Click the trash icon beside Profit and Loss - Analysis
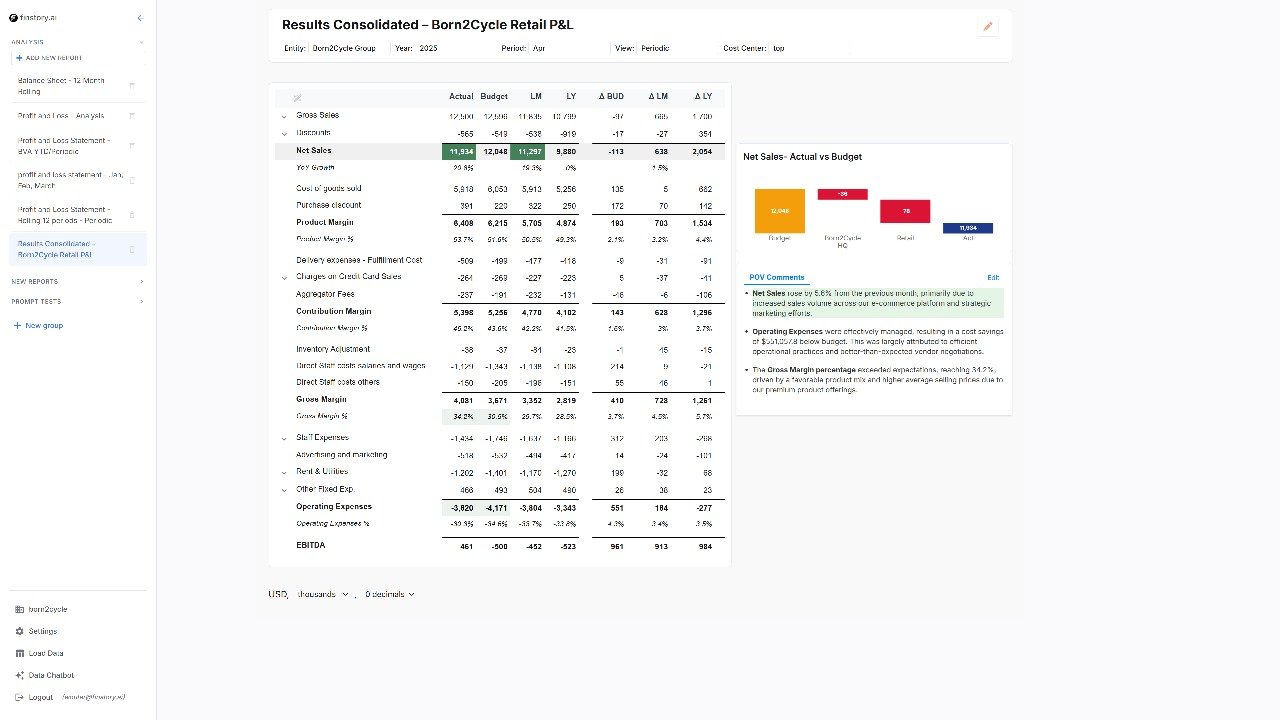Image resolution: width=1280 pixels, height=720 pixels. [x=132, y=116]
